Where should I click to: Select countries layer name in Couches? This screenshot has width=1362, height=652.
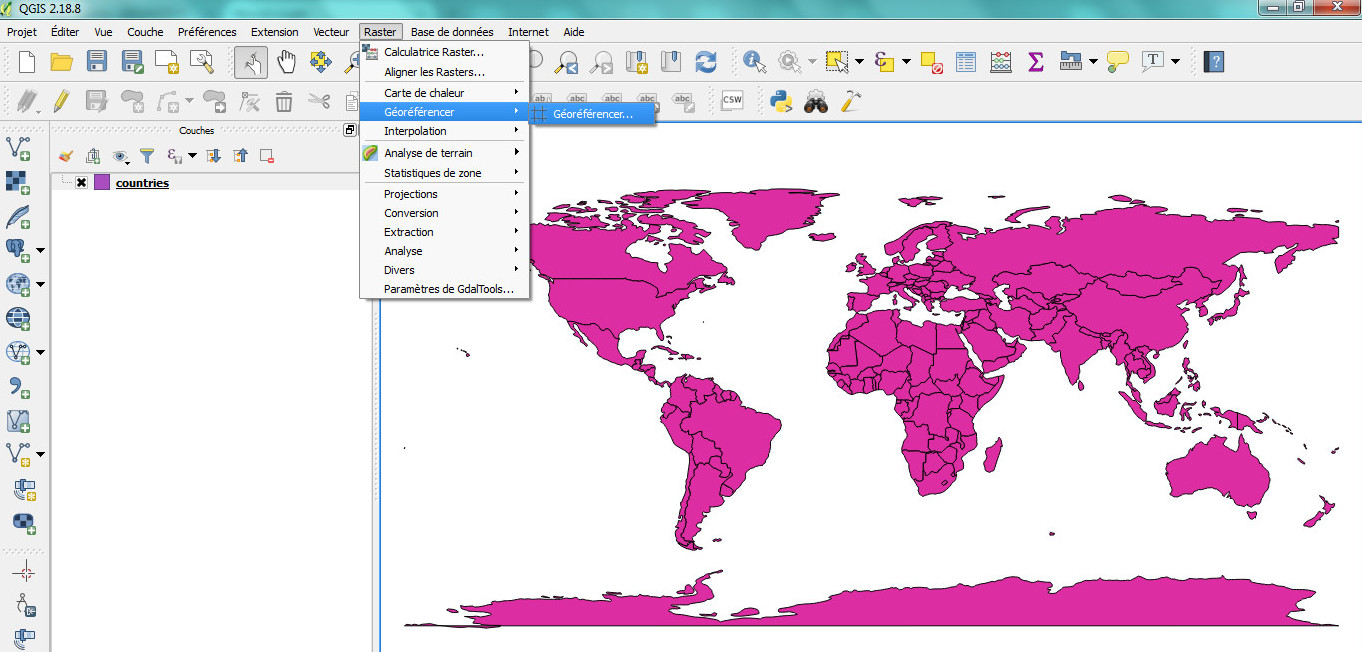(x=142, y=183)
